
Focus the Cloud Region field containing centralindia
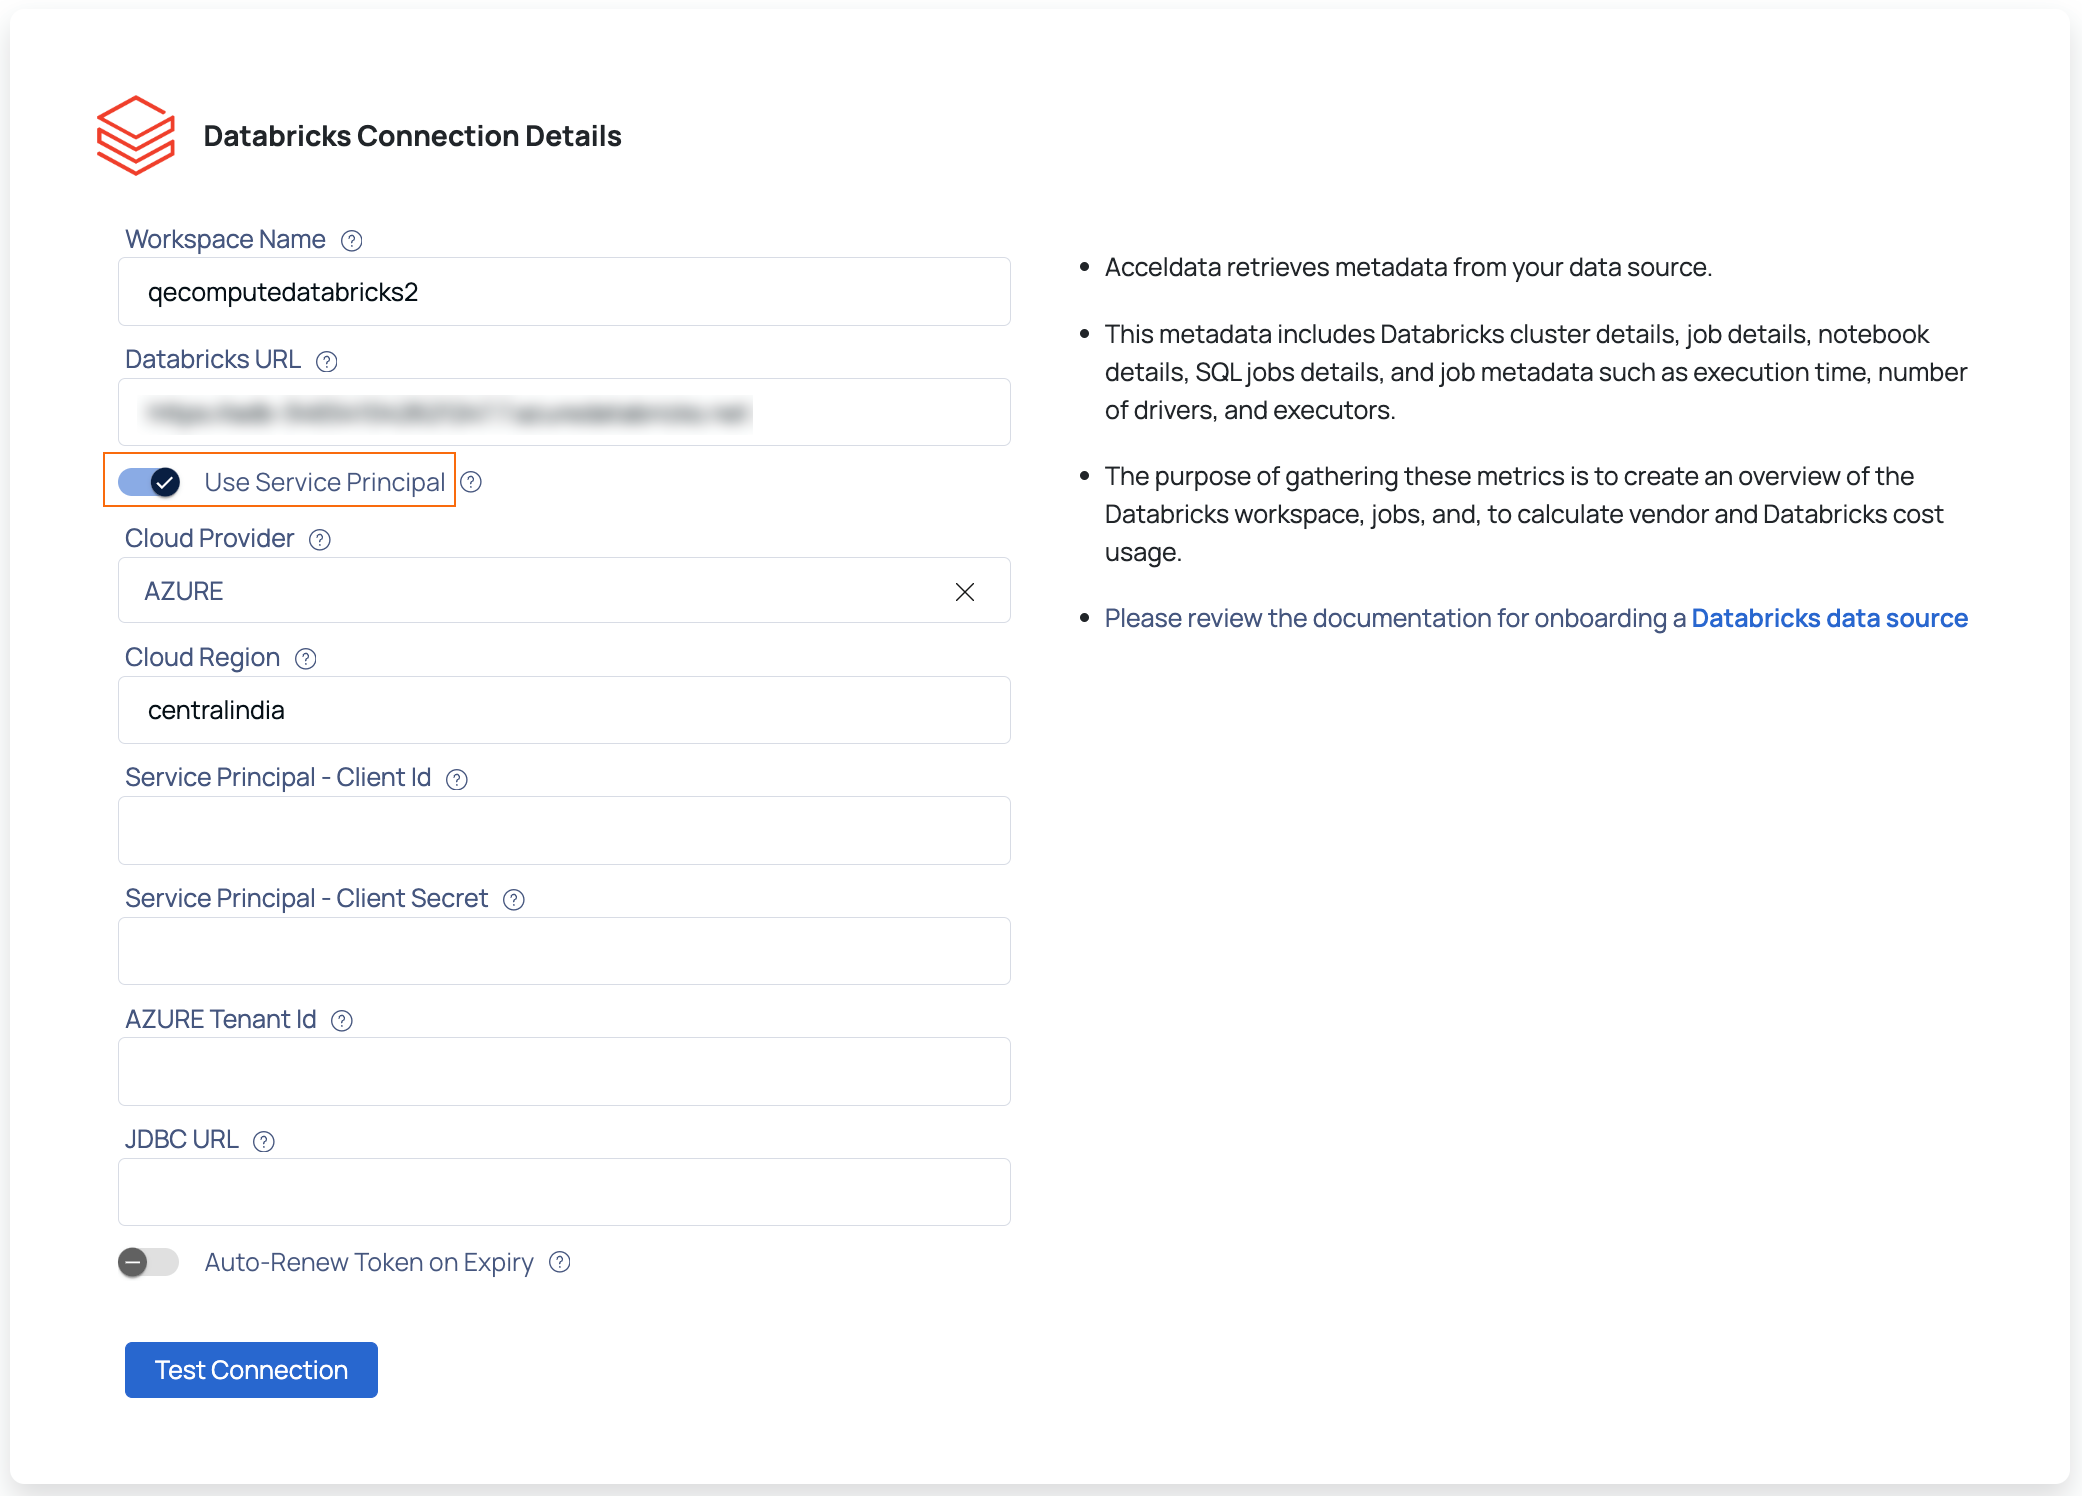tap(564, 710)
